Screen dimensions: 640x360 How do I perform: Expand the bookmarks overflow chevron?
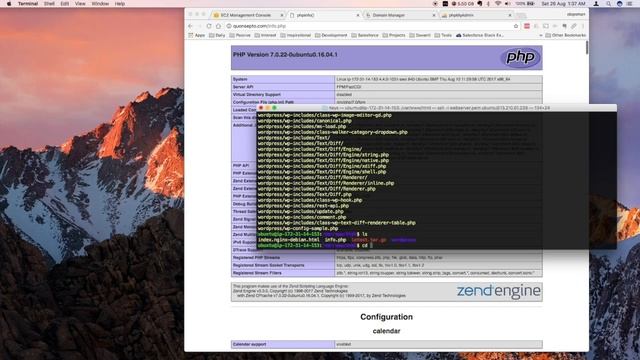pos(541,36)
